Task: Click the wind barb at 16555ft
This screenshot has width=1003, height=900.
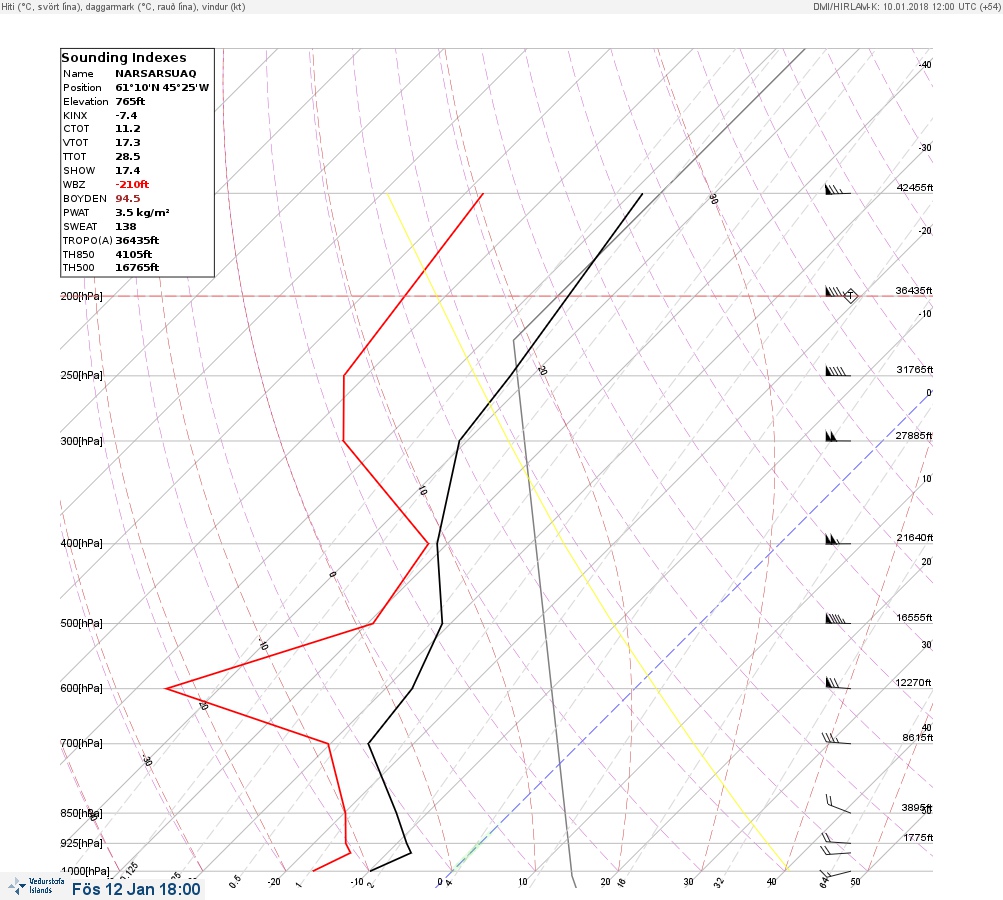Action: point(837,619)
